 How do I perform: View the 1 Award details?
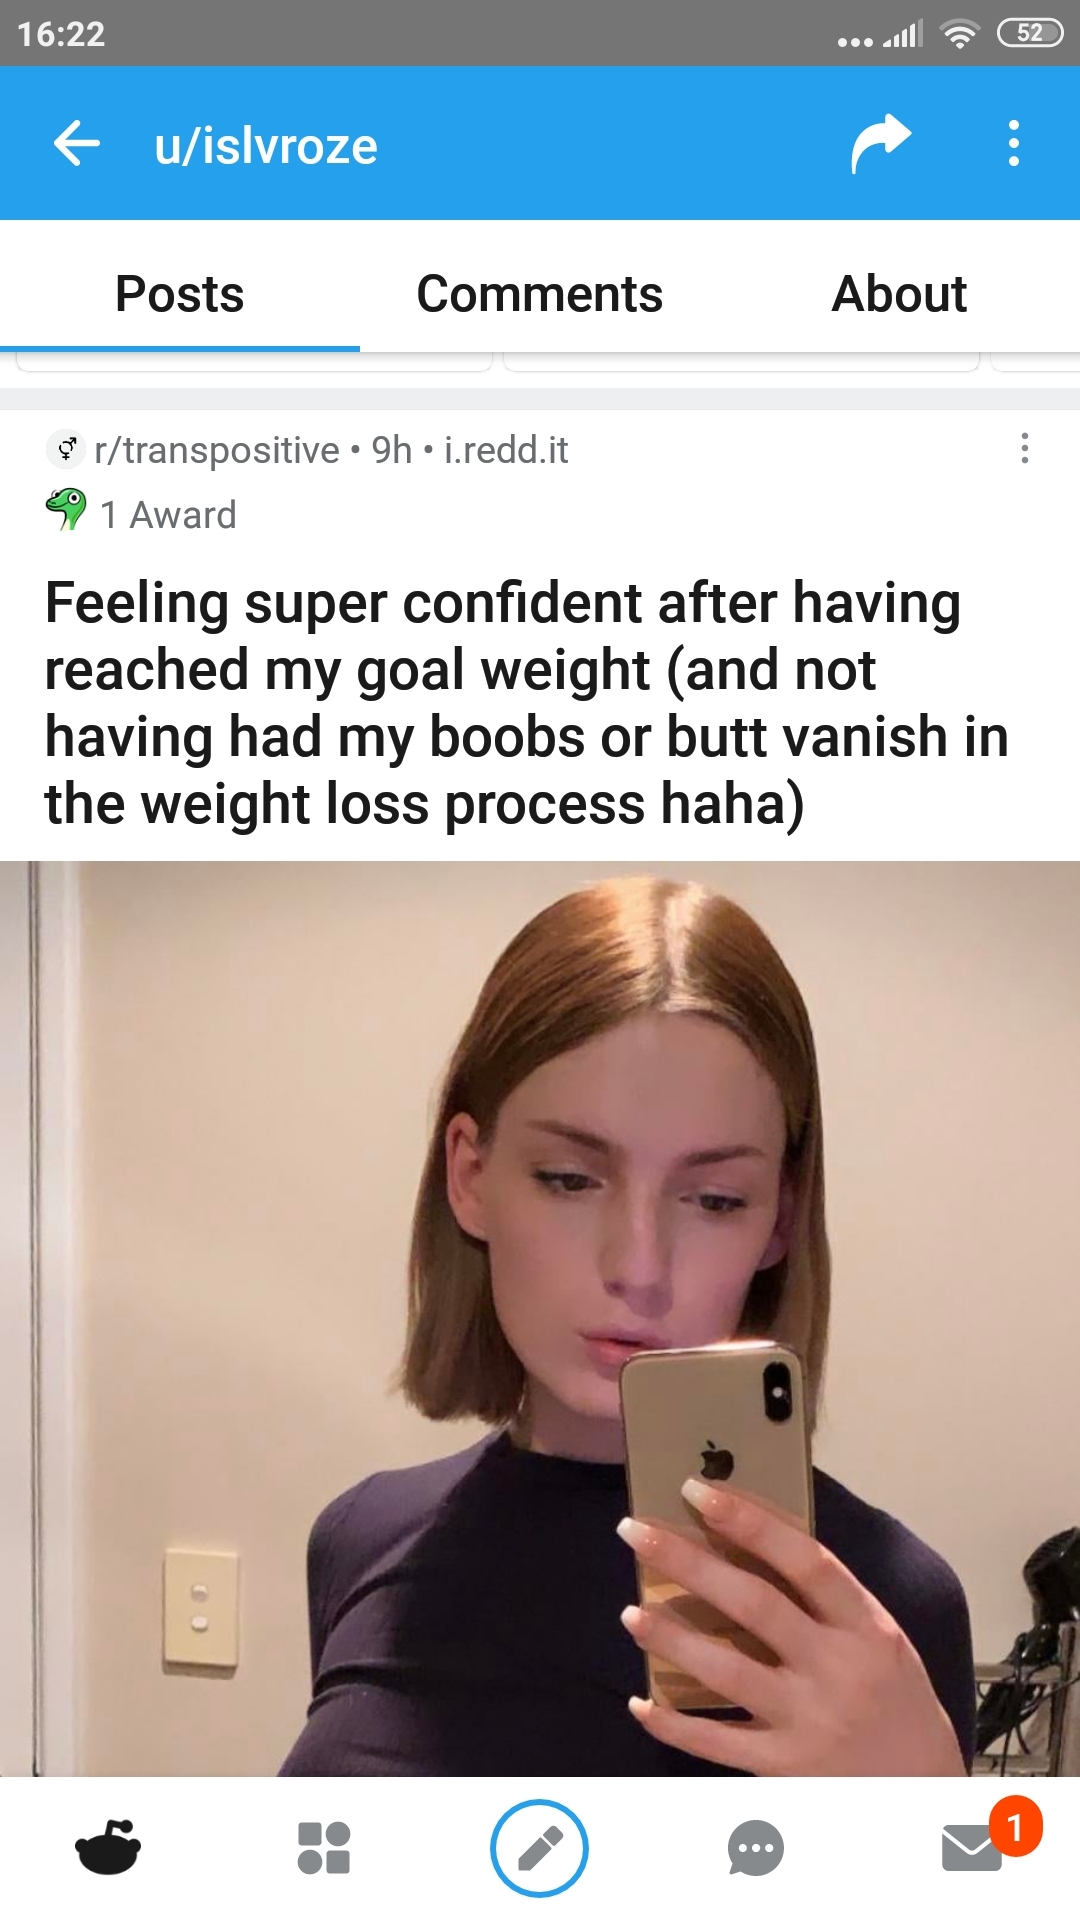[x=168, y=515]
